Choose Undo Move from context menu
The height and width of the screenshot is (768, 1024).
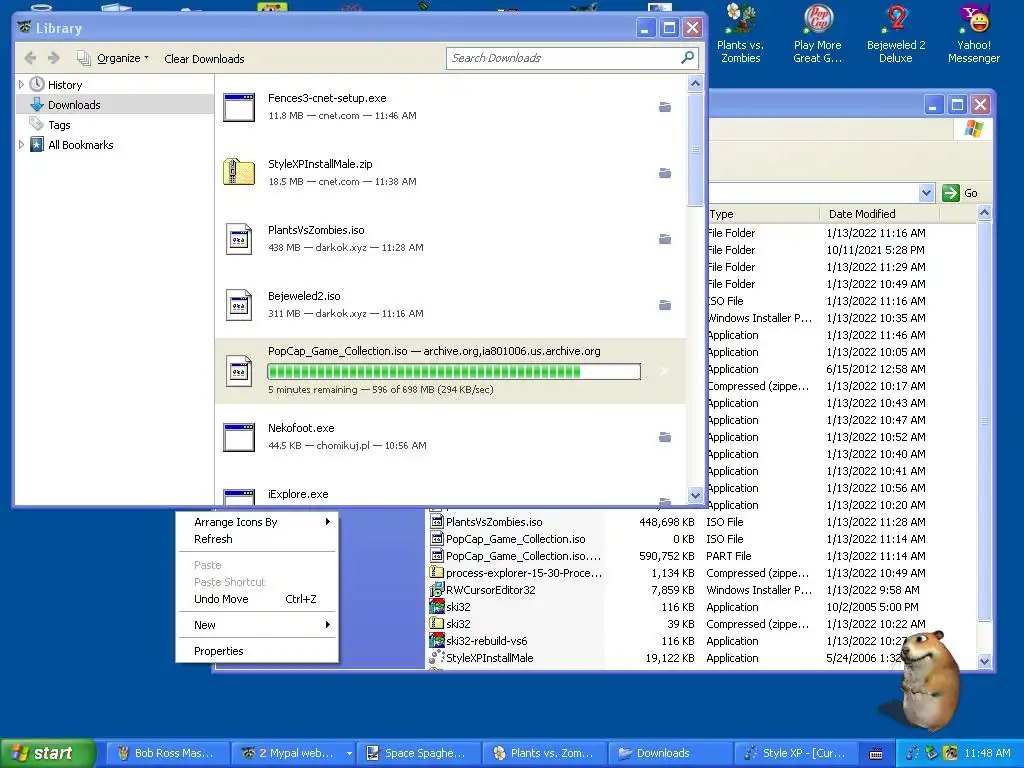258,599
